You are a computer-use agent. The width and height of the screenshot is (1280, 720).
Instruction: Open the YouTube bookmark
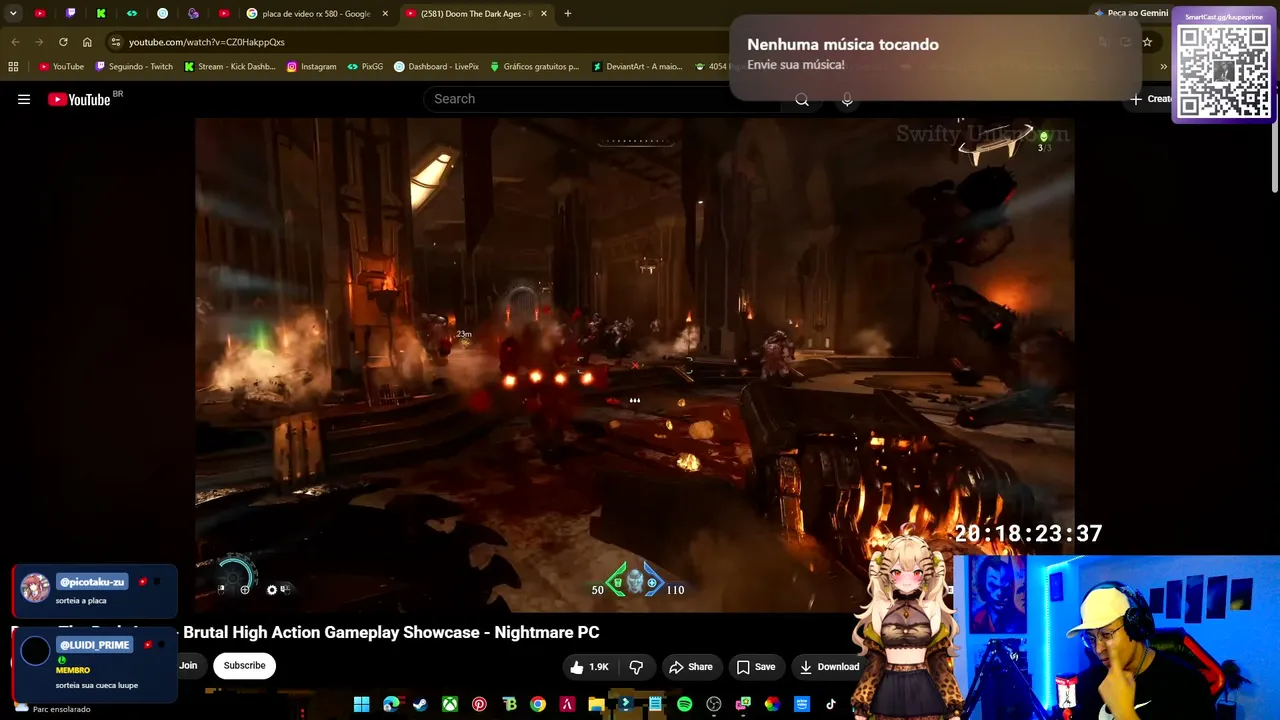61,67
